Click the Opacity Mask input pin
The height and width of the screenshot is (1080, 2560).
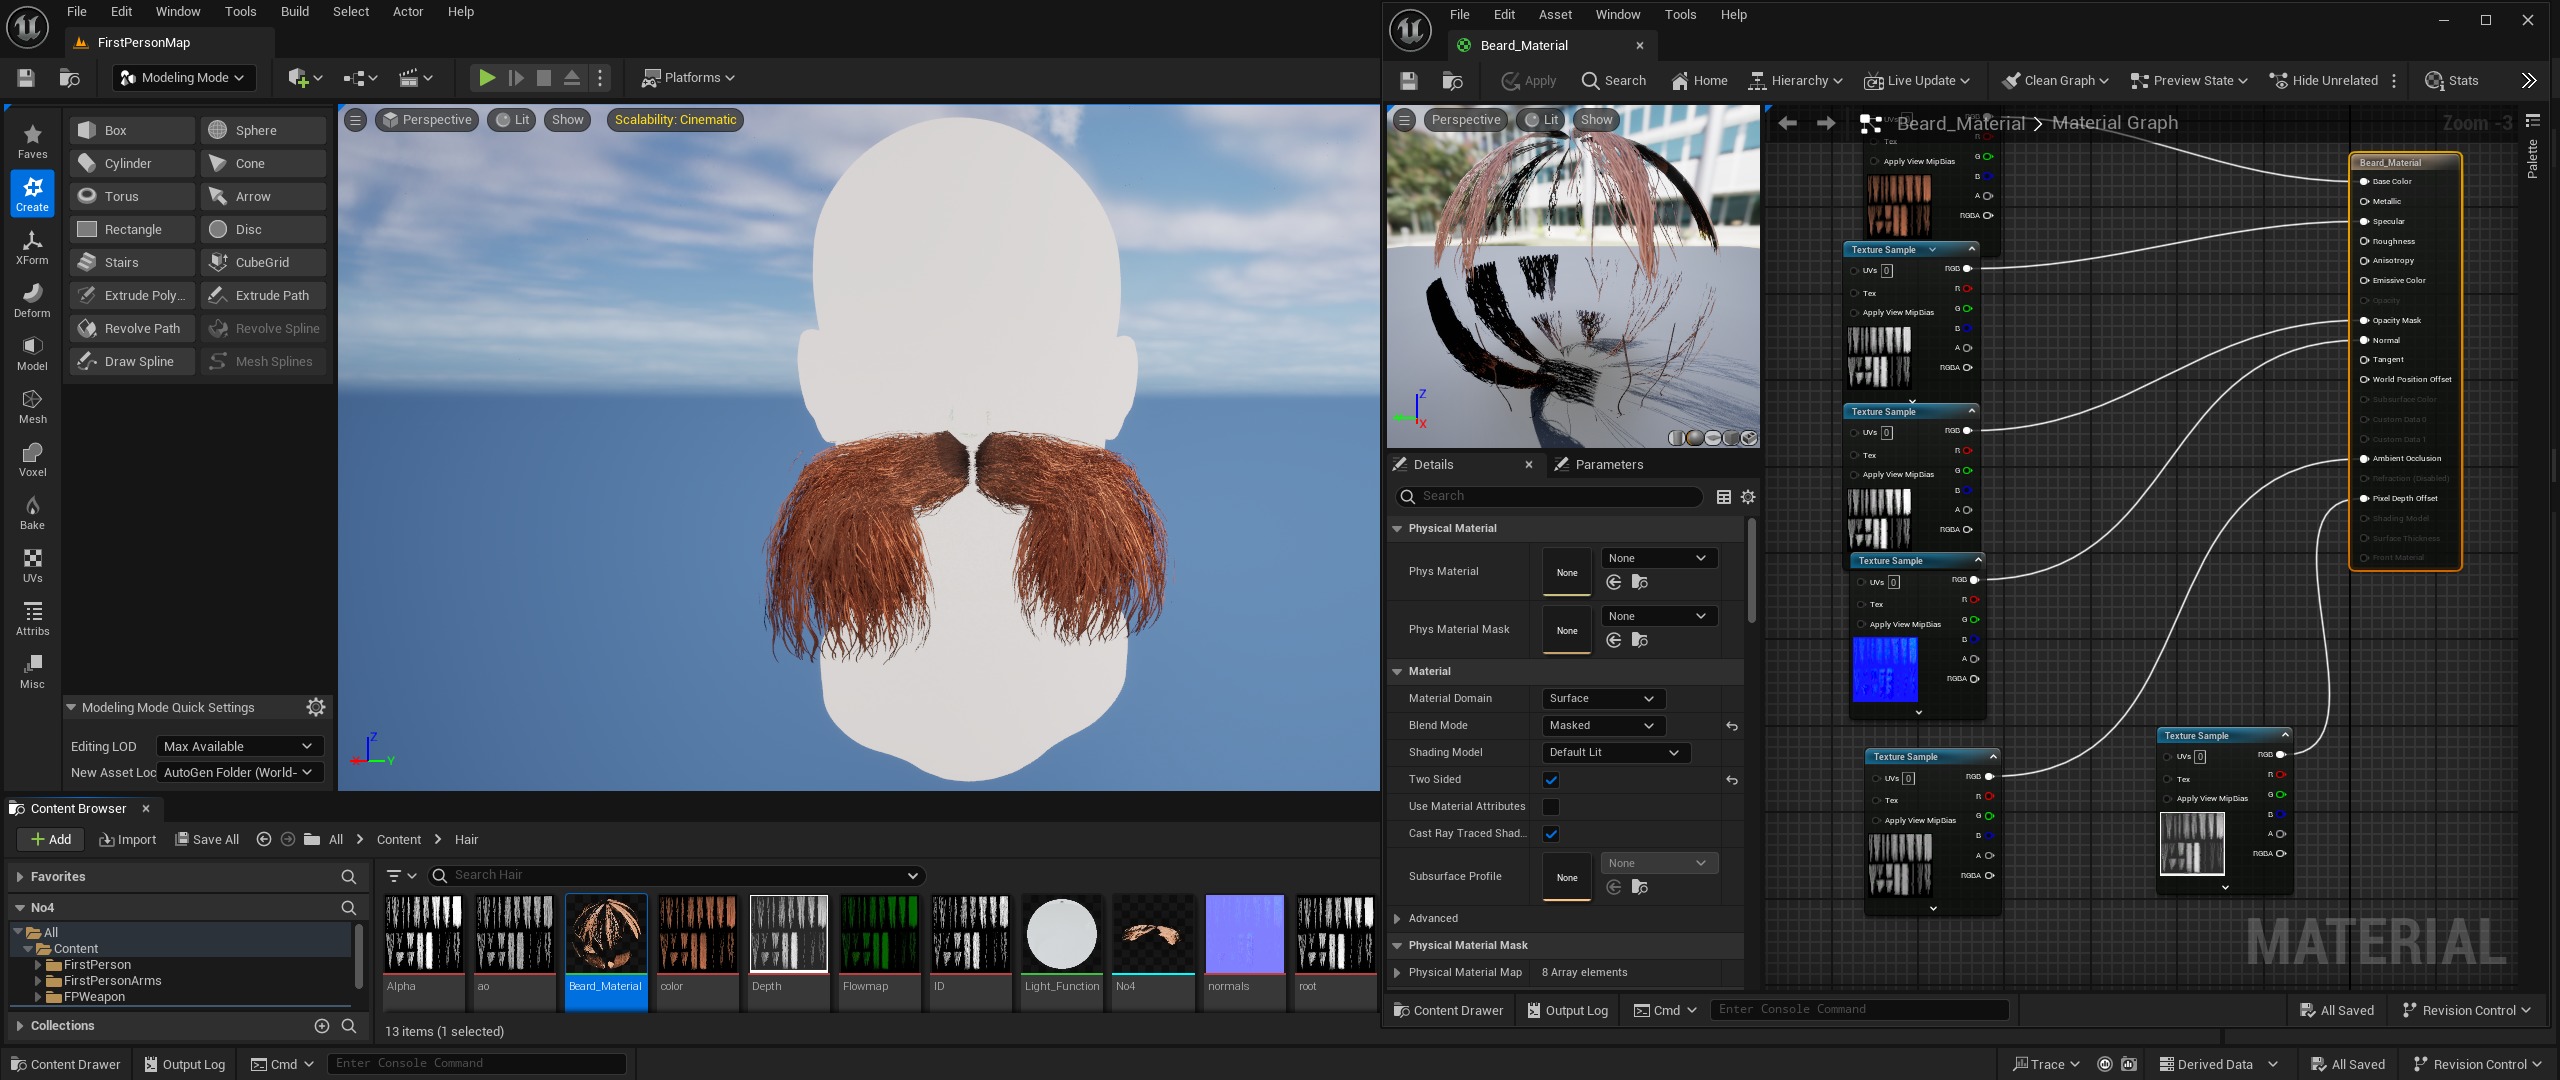click(2364, 320)
